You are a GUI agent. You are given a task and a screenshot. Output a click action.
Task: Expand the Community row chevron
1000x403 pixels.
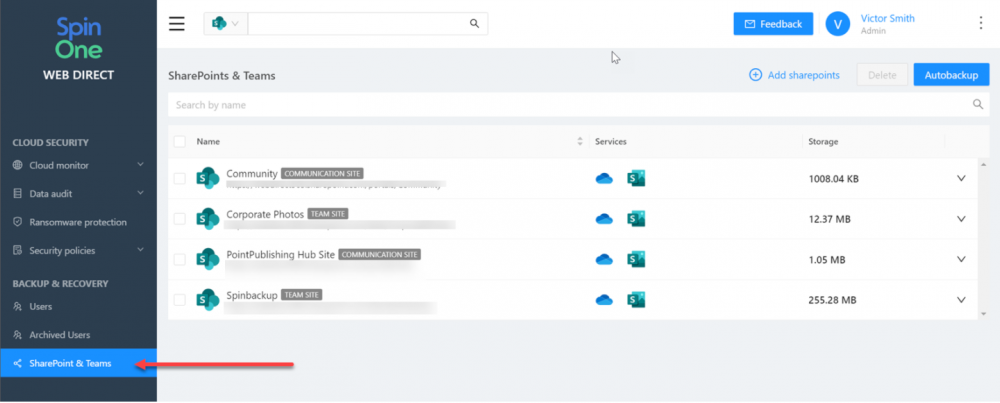click(x=962, y=179)
